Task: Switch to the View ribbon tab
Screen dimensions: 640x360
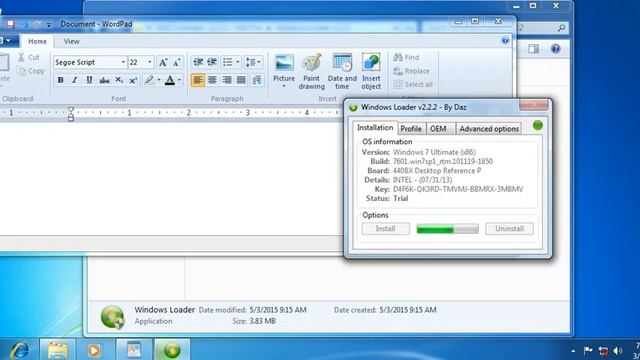Action: pos(71,41)
